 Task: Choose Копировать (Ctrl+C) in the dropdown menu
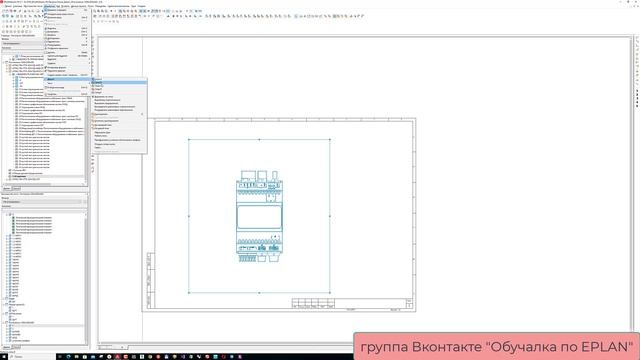point(66,32)
